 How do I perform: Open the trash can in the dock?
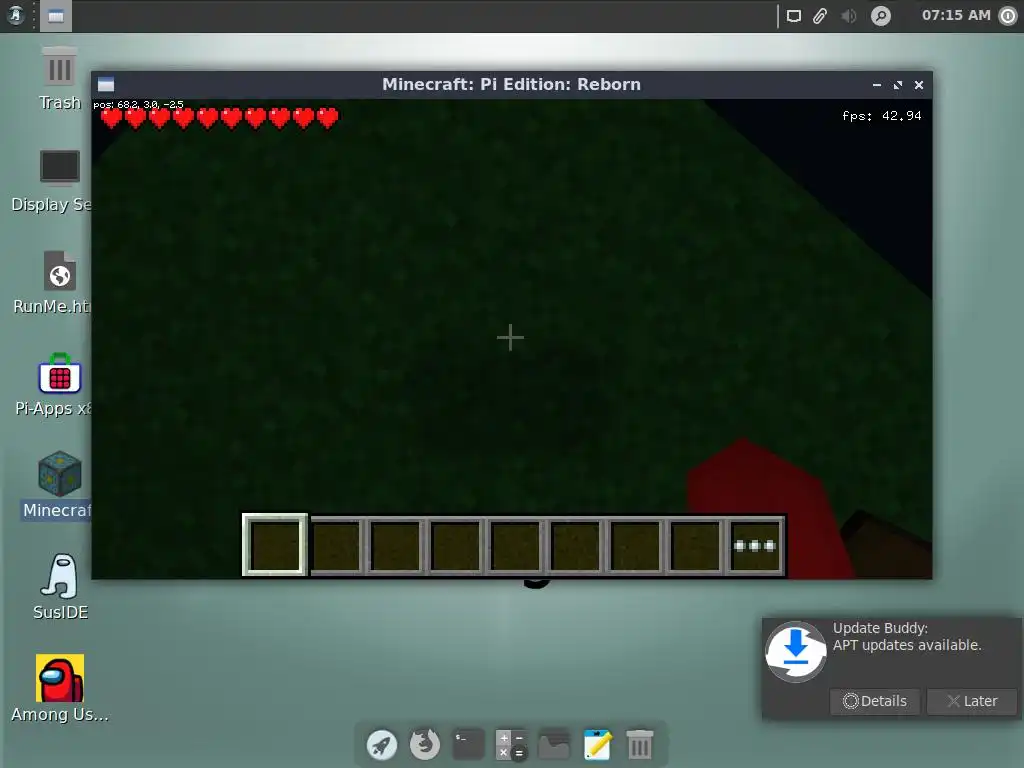pos(640,744)
